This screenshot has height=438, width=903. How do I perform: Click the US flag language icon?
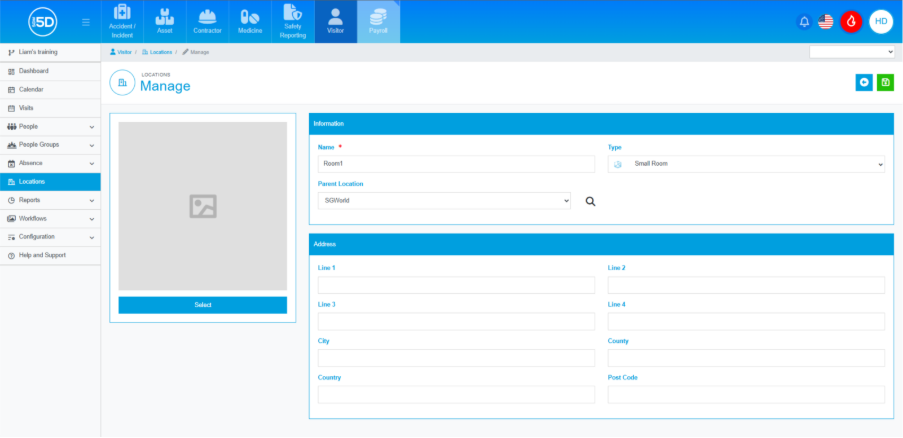point(826,21)
